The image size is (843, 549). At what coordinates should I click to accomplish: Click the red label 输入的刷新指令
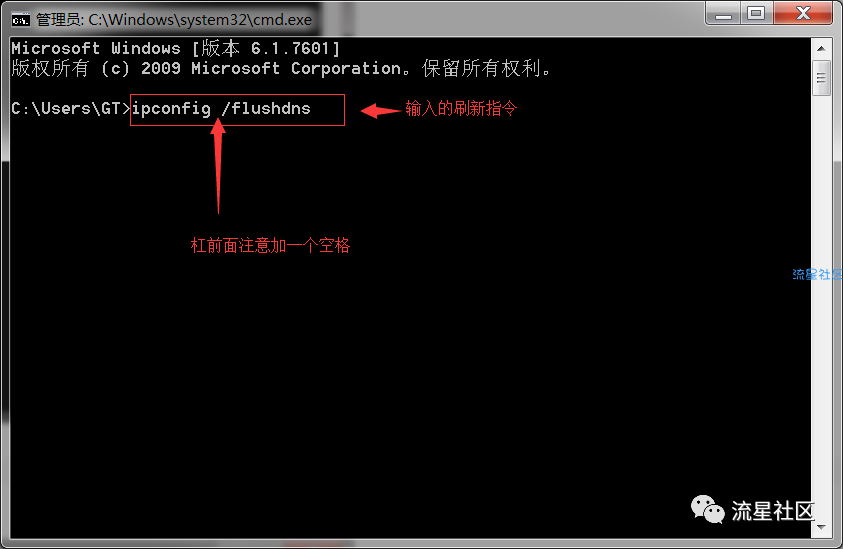tap(461, 109)
